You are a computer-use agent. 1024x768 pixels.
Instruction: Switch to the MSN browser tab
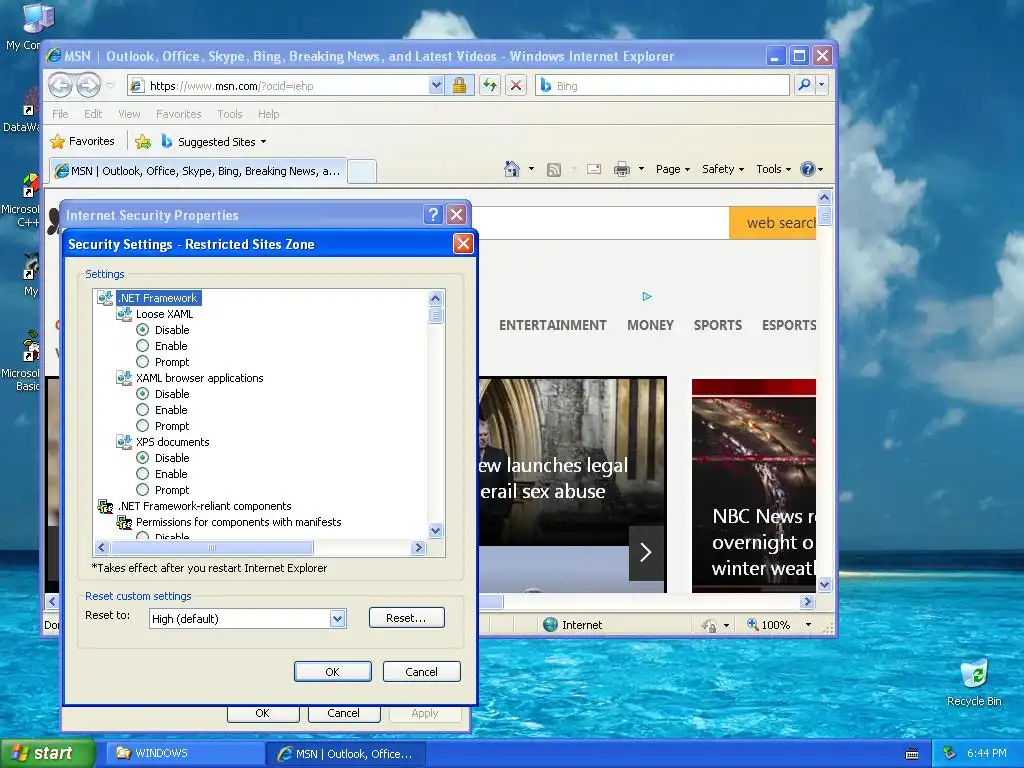click(198, 171)
